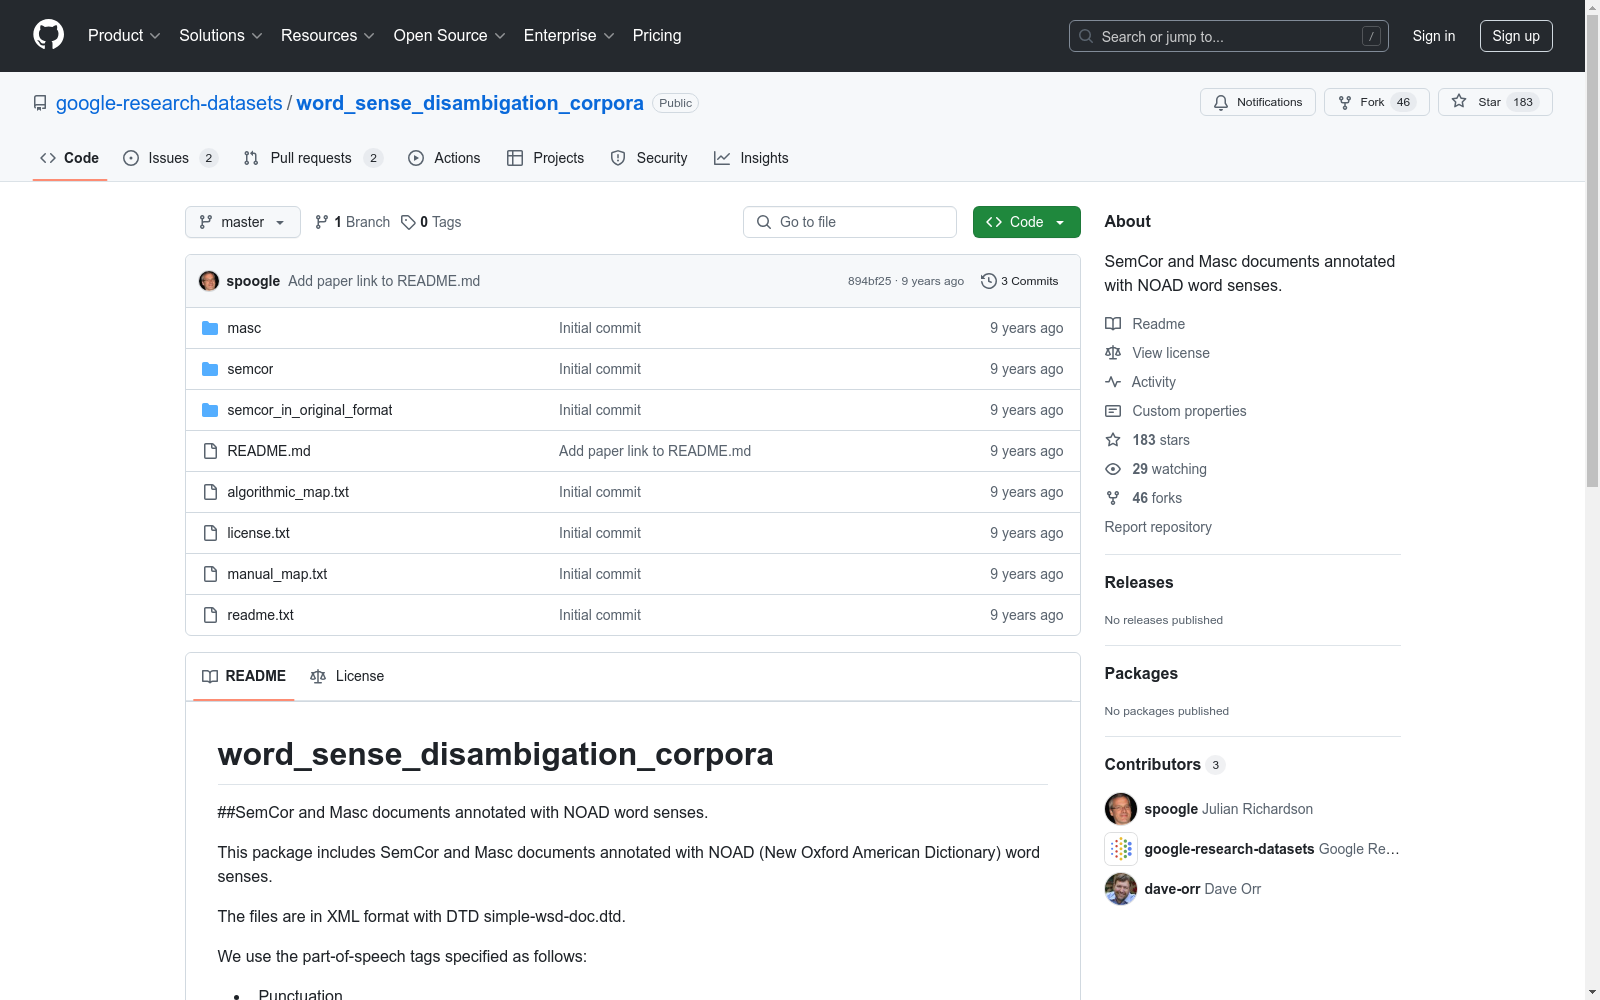The width and height of the screenshot is (1600, 1000).
Task: Open the google-research-datasets owner link
Action: (169, 103)
